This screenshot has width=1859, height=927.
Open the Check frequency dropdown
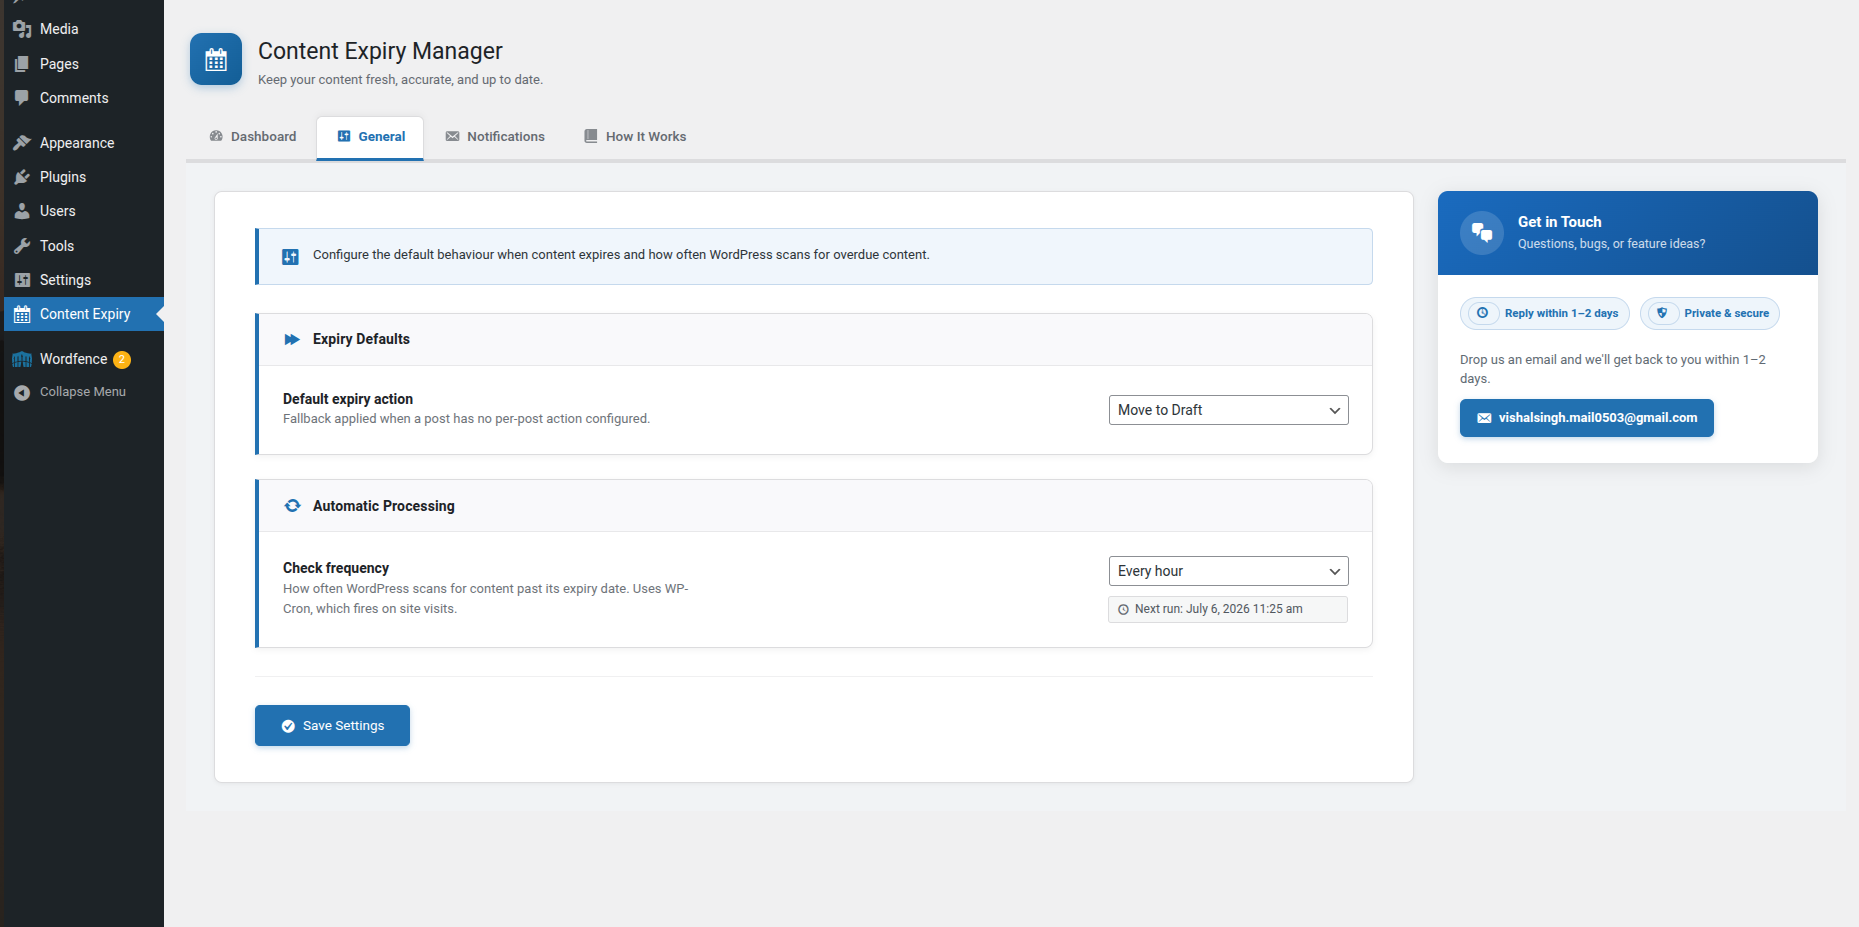click(1228, 571)
